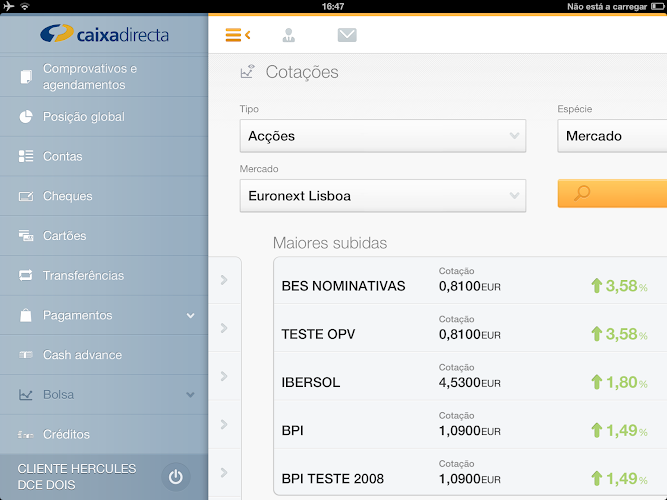Image resolution: width=667 pixels, height=500 pixels.
Task: Expand the BPI row chevron
Action: pos(225,424)
